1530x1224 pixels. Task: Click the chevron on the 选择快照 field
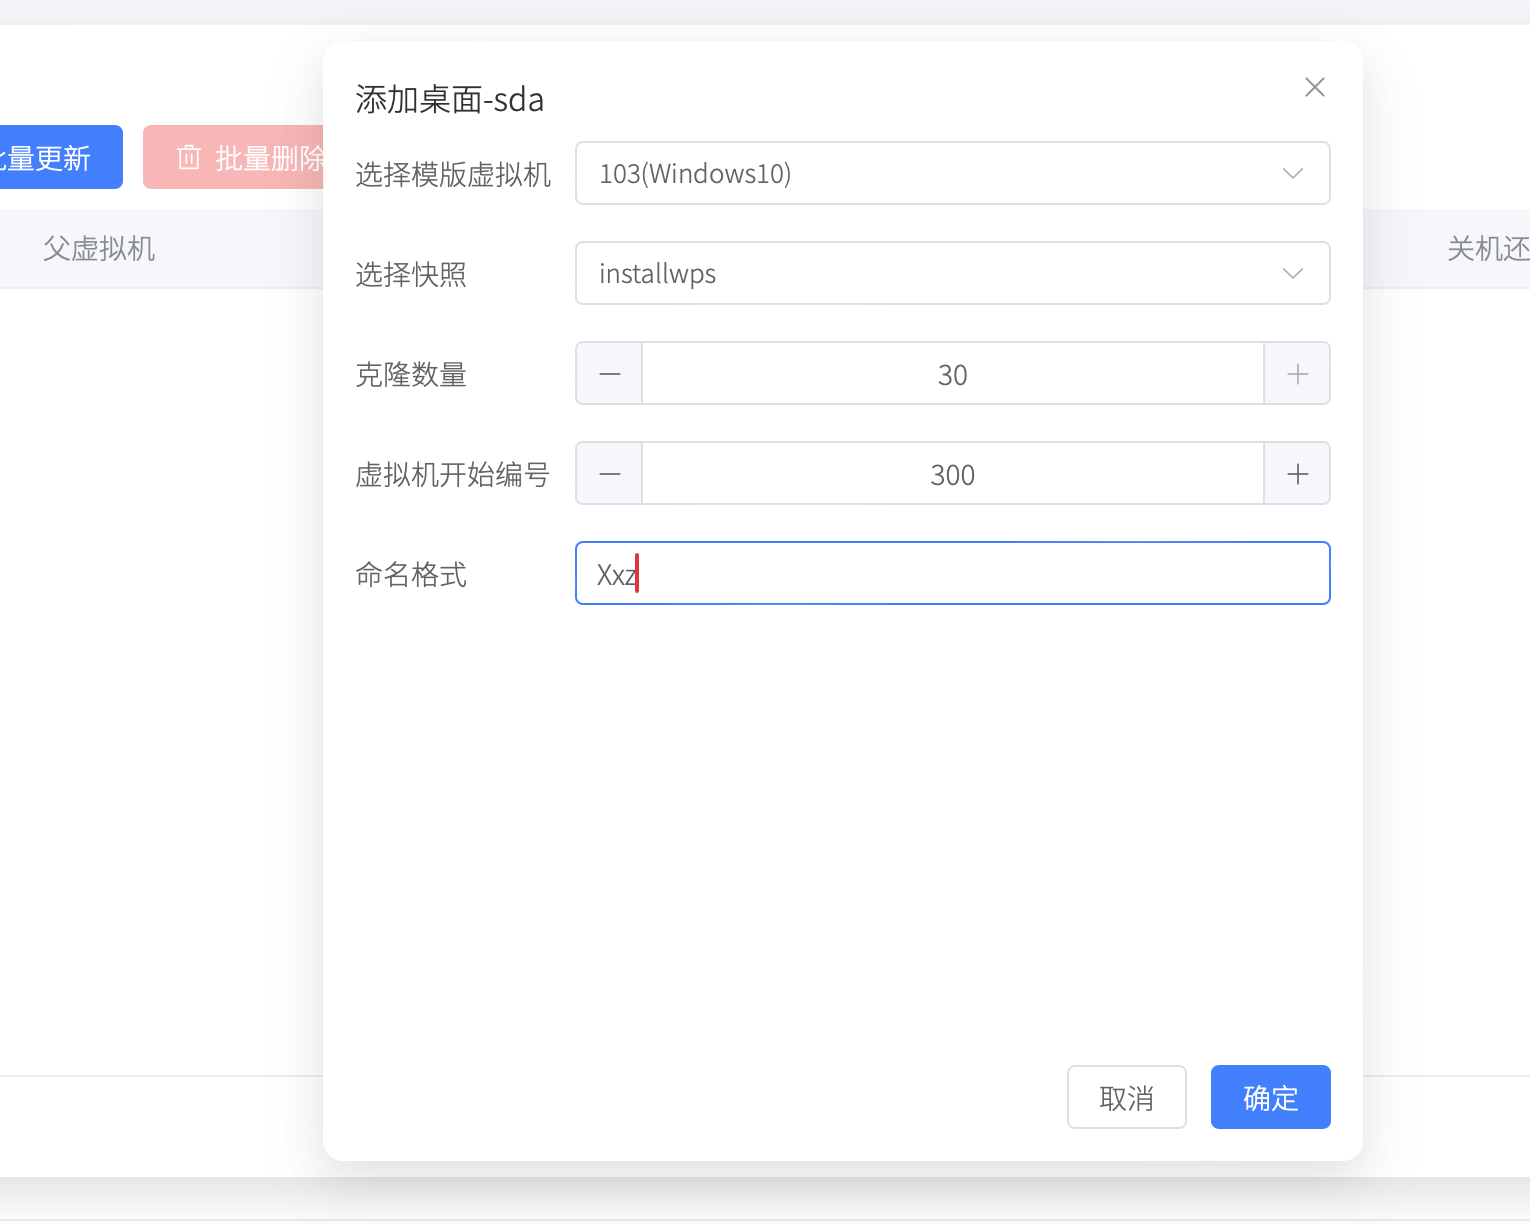click(x=1292, y=273)
